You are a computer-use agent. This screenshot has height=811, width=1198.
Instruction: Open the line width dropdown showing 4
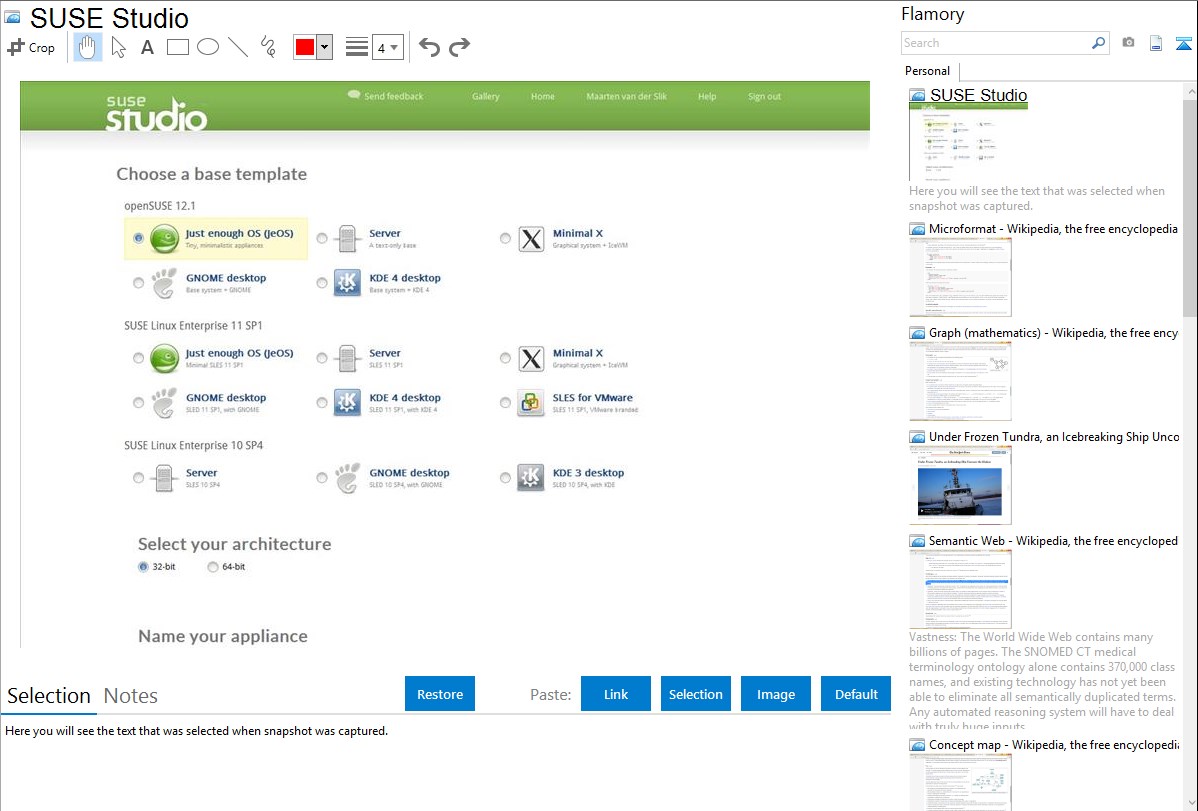tap(388, 47)
